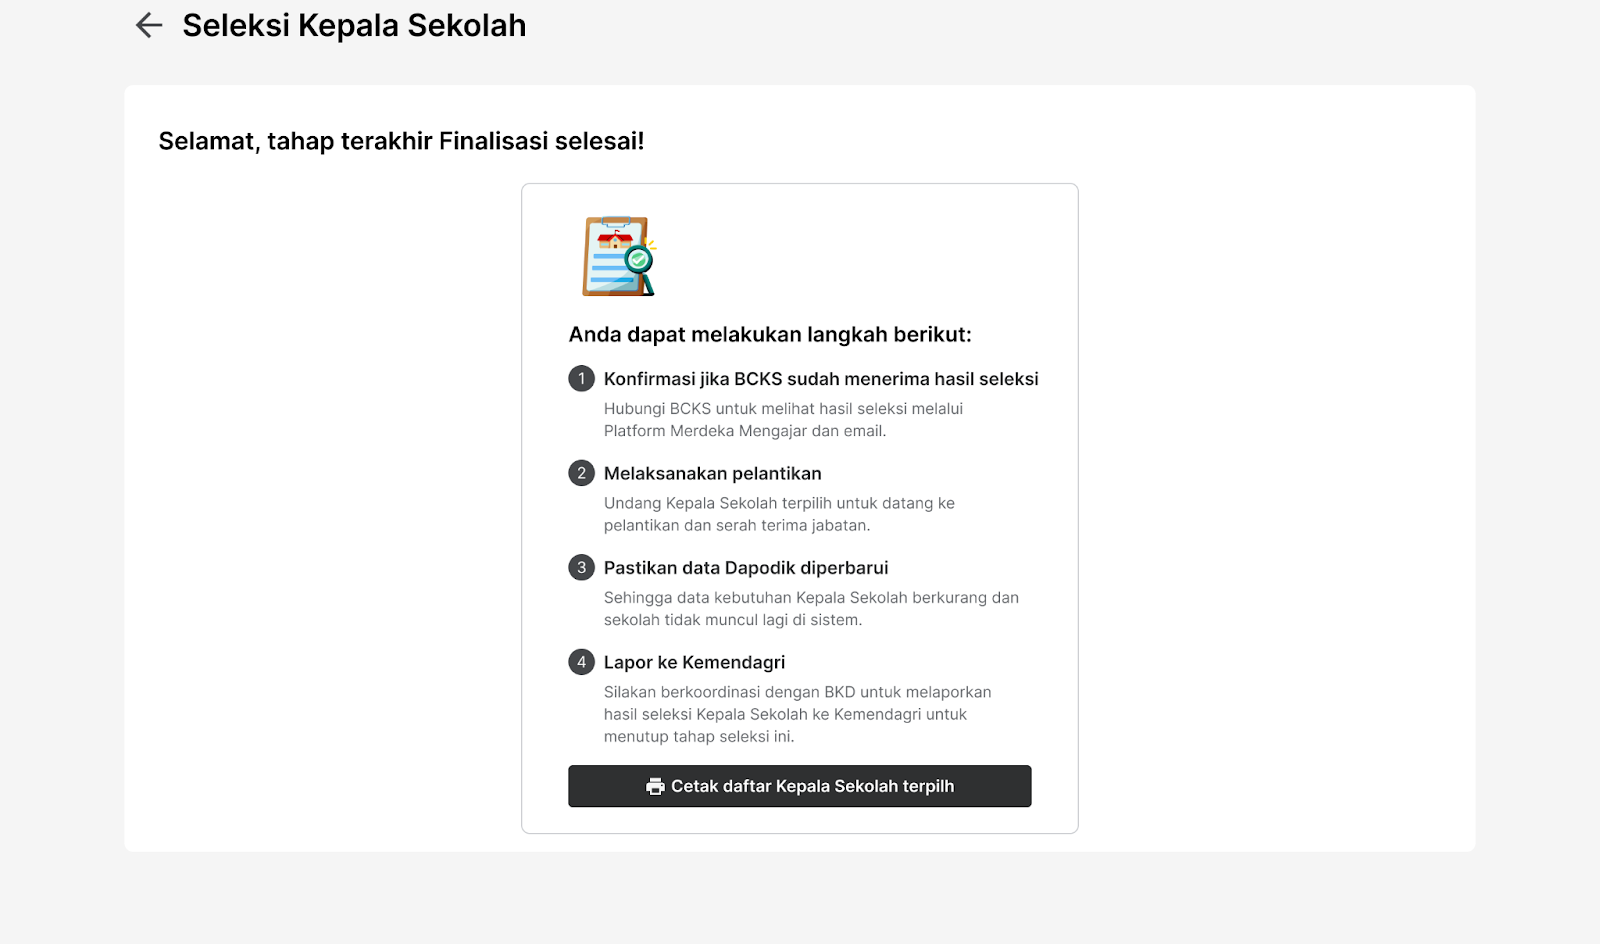1600x944 pixels.
Task: Select the Pastikan data Dapodik diperbarui title
Action: pos(746,568)
